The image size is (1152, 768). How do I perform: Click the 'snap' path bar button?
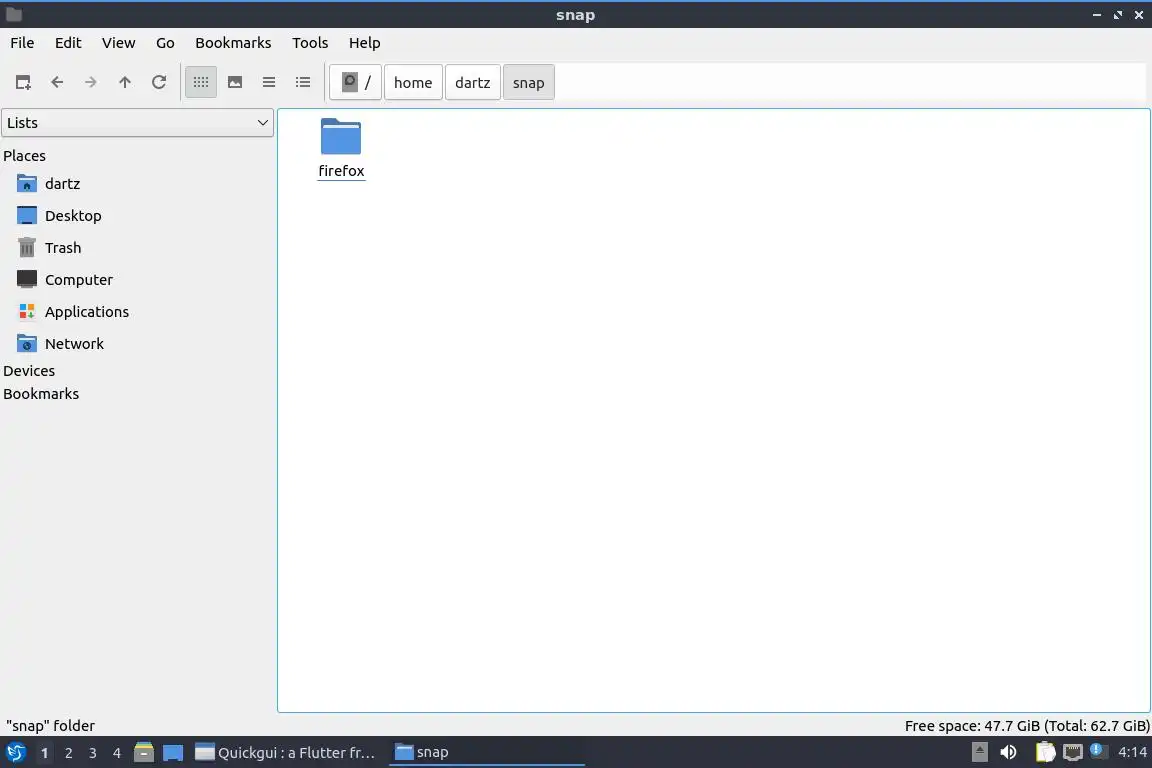528,82
